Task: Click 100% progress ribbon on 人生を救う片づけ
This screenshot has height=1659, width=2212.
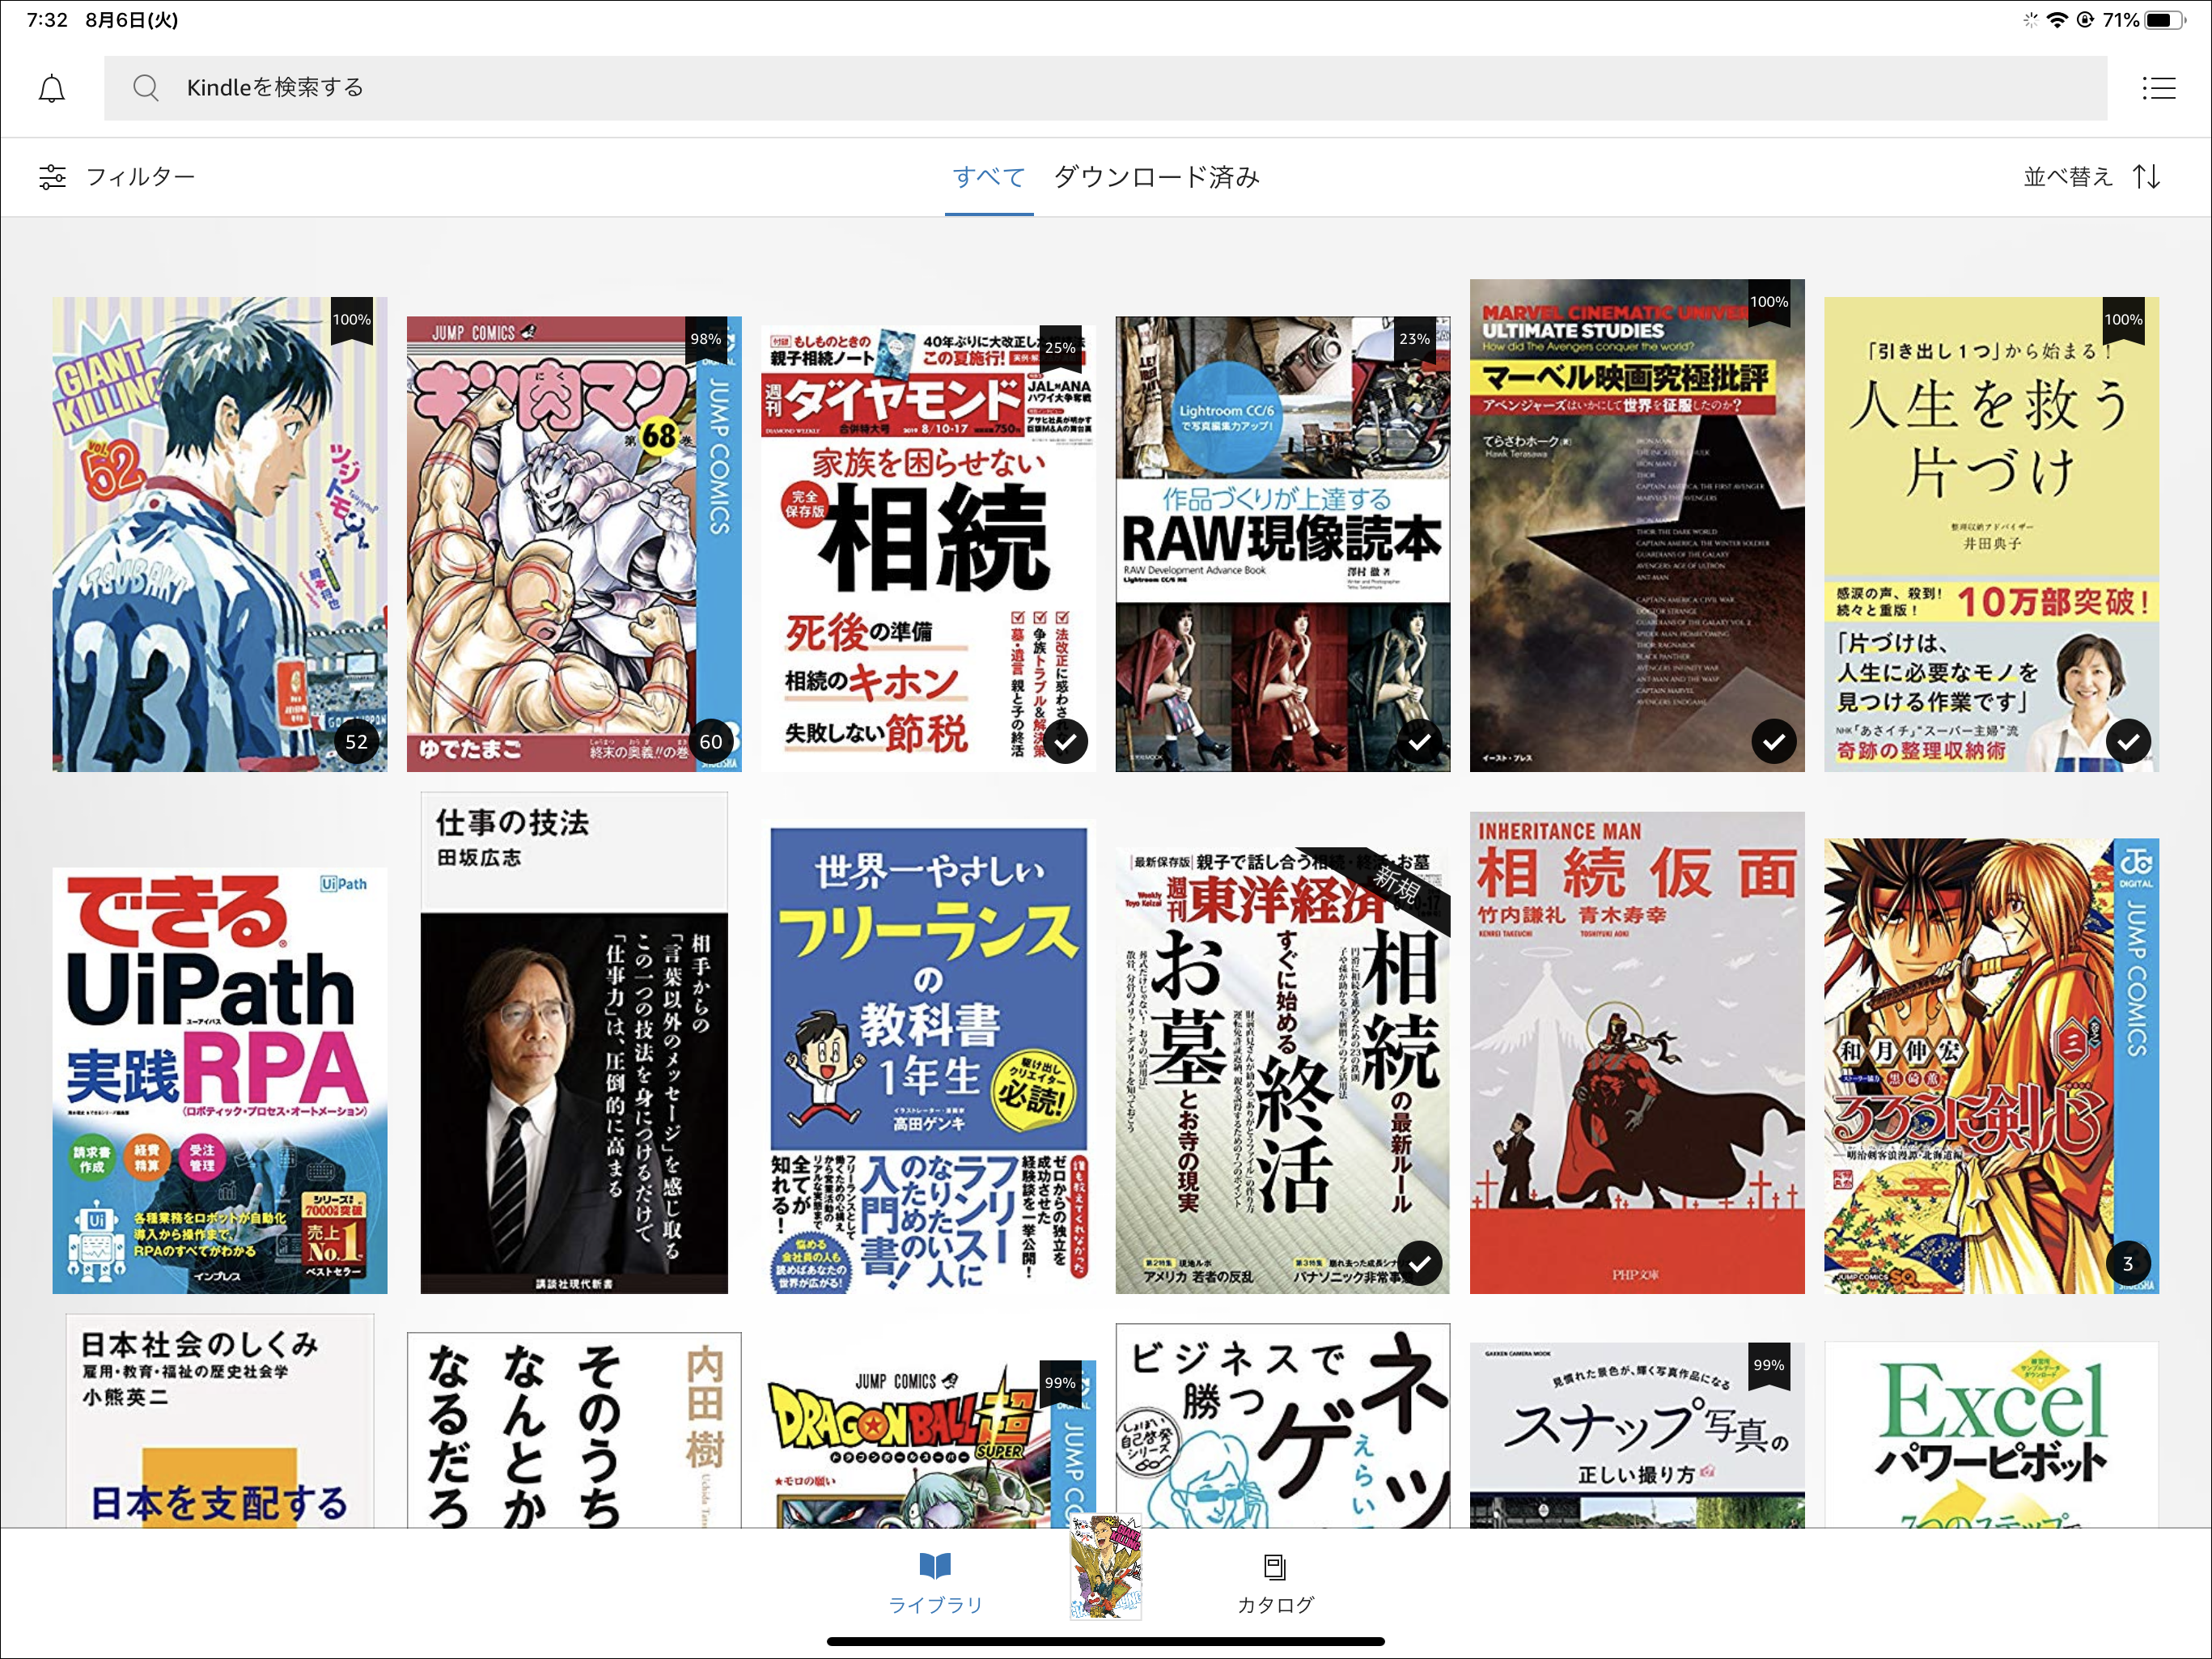Action: (x=2123, y=322)
